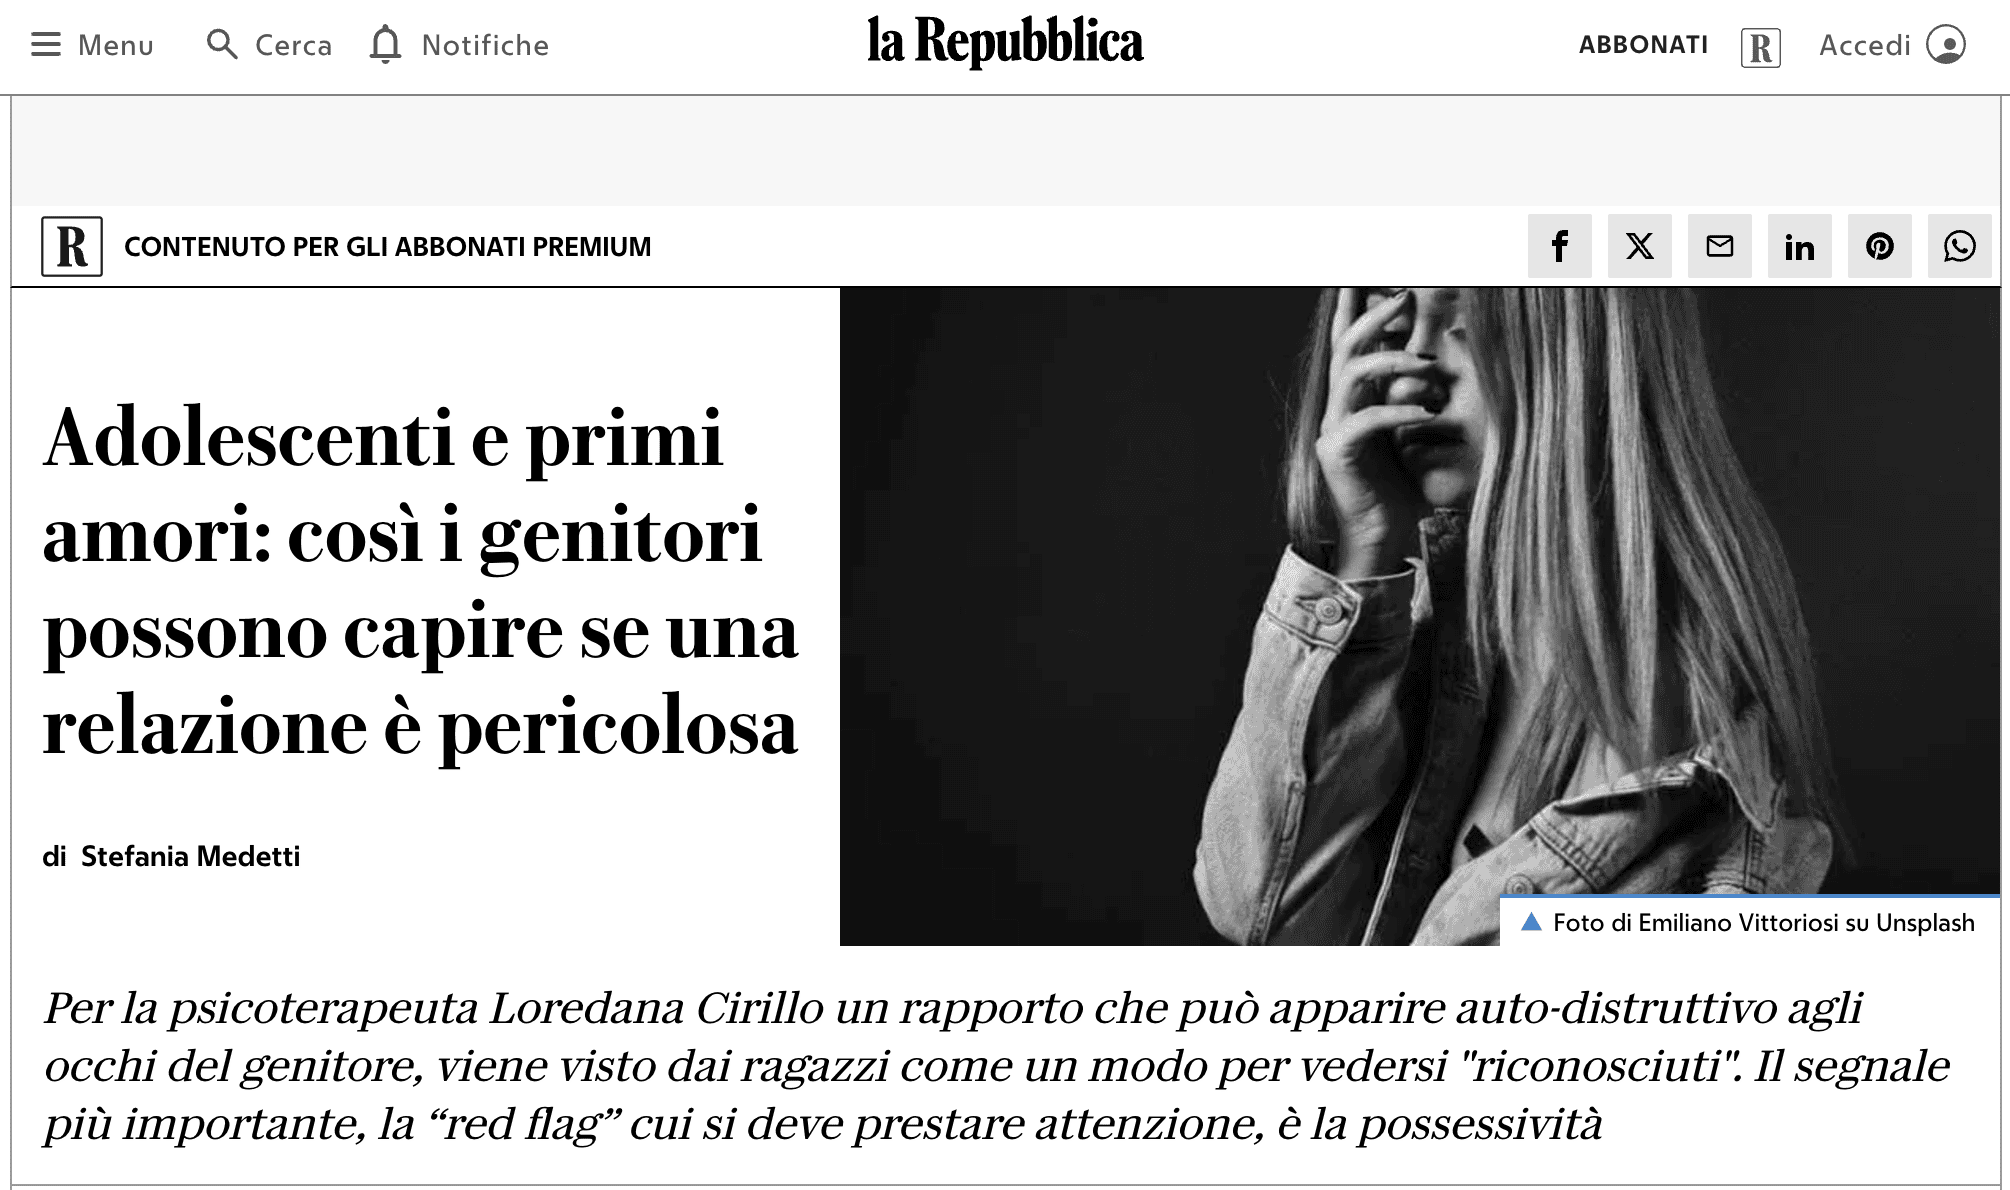
Task: Click the Accedi login link
Action: pos(1864,45)
